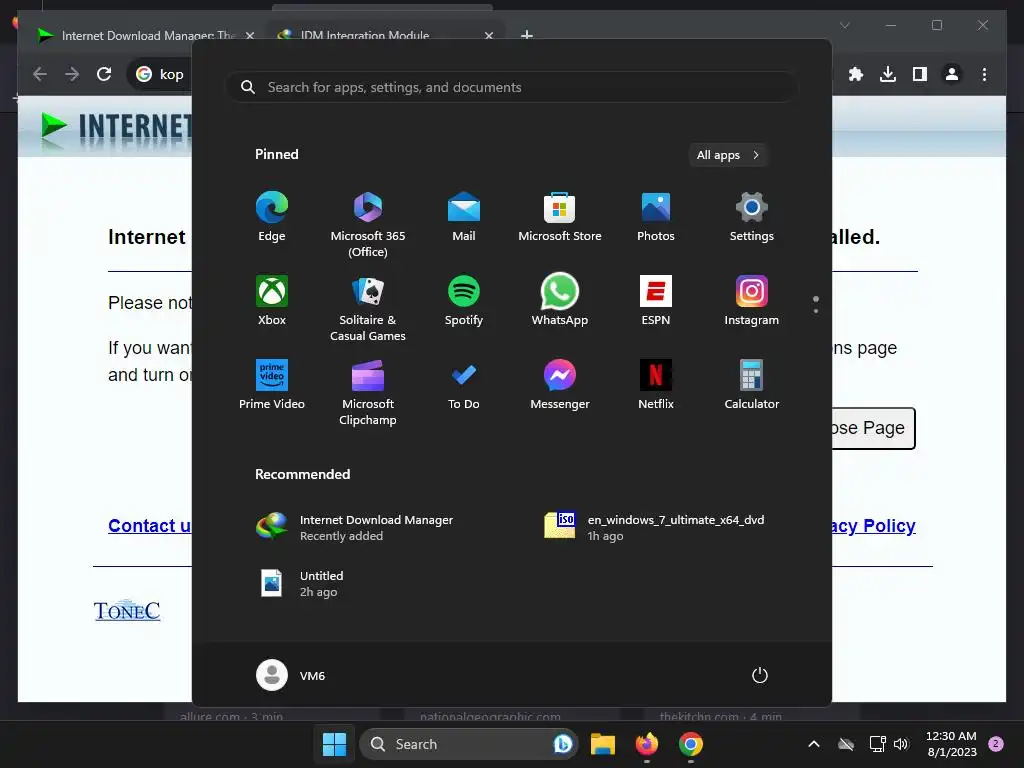
Task: Open Solitaire & Casual Games
Action: (368, 310)
